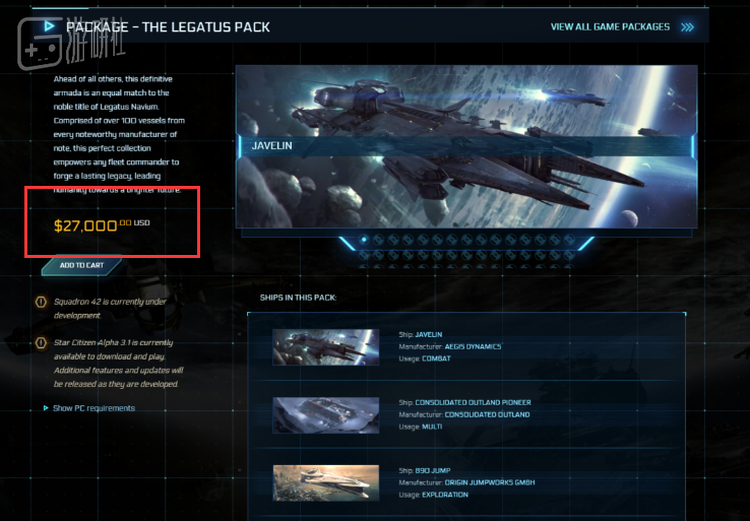Screen dimensions: 750x521
Task: Add the Legatus Pack to cart
Action: point(81,265)
